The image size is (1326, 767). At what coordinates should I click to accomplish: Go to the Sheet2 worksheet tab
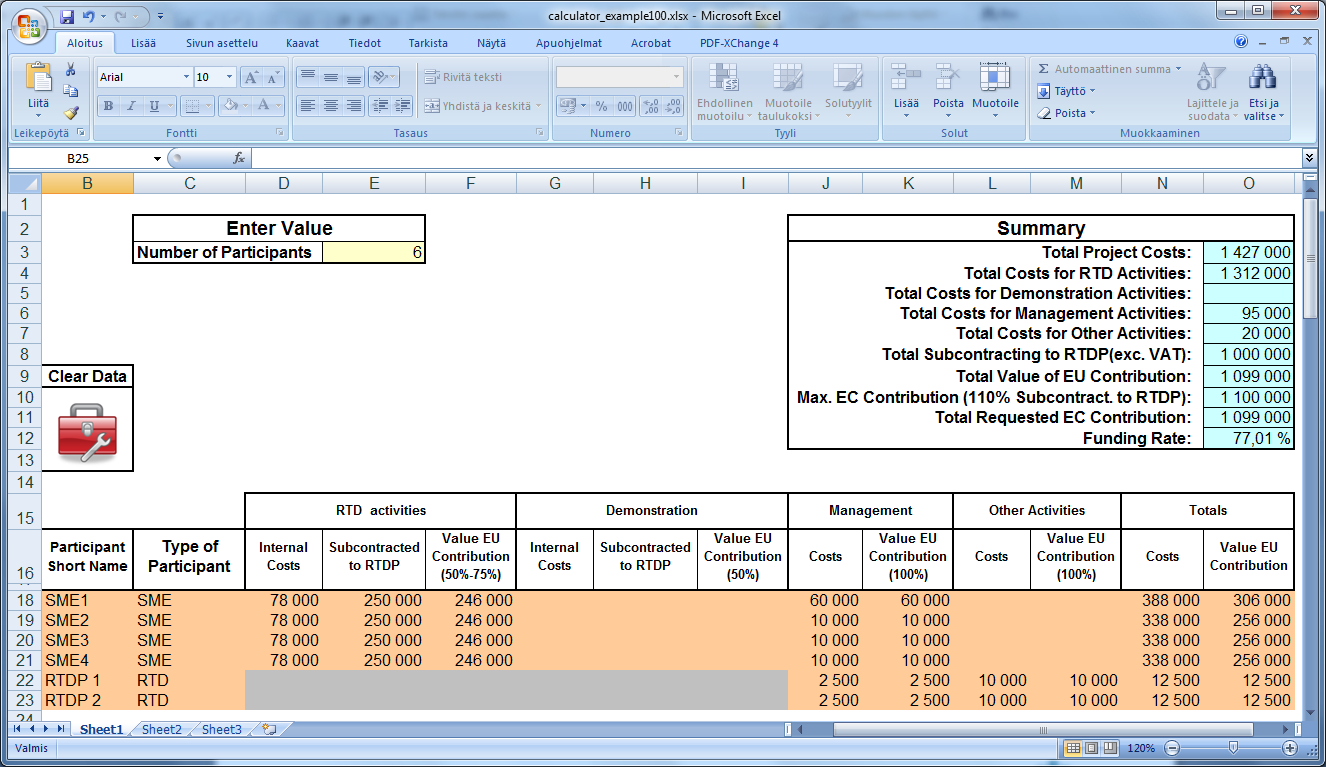[161, 730]
